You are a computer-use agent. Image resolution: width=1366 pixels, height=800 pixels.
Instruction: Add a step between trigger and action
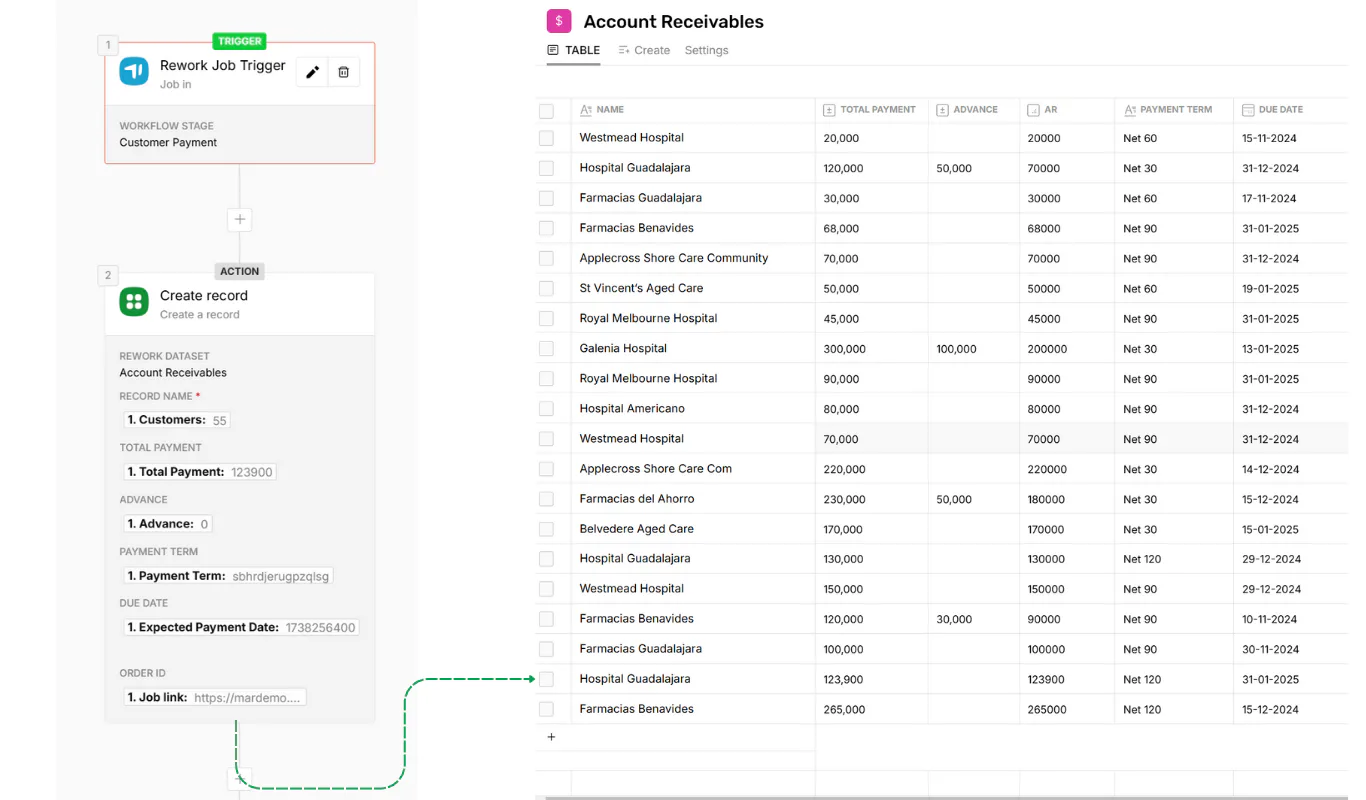click(239, 219)
